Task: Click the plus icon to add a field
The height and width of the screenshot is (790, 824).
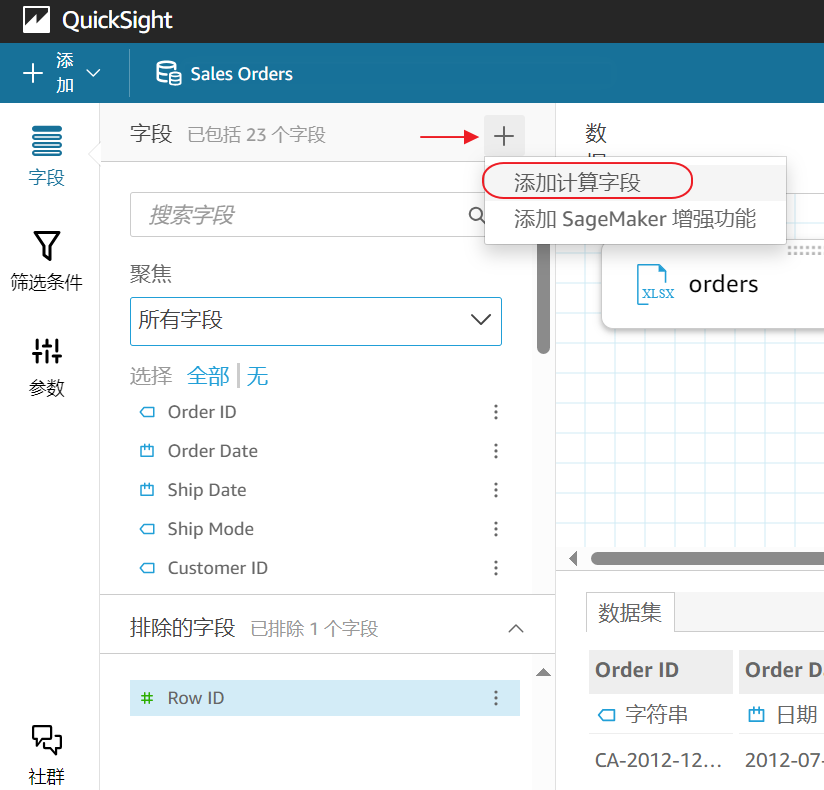Action: point(504,136)
